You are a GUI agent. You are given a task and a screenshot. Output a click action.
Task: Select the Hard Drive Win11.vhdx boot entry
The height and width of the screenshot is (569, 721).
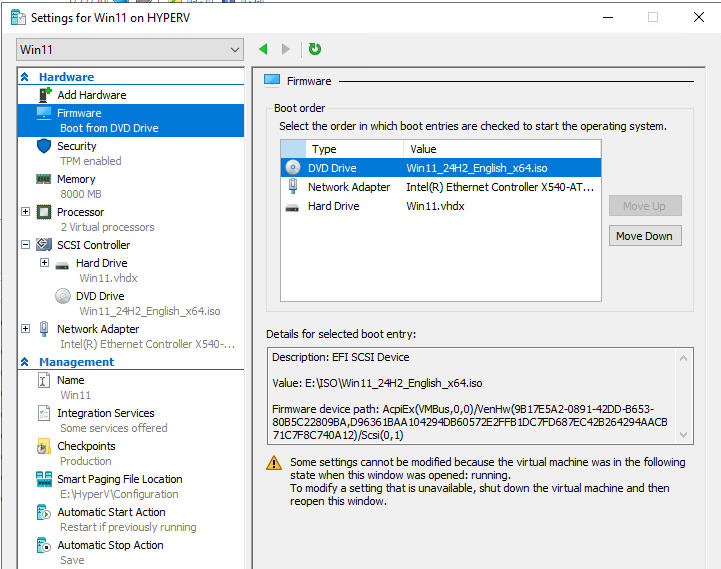[441, 206]
